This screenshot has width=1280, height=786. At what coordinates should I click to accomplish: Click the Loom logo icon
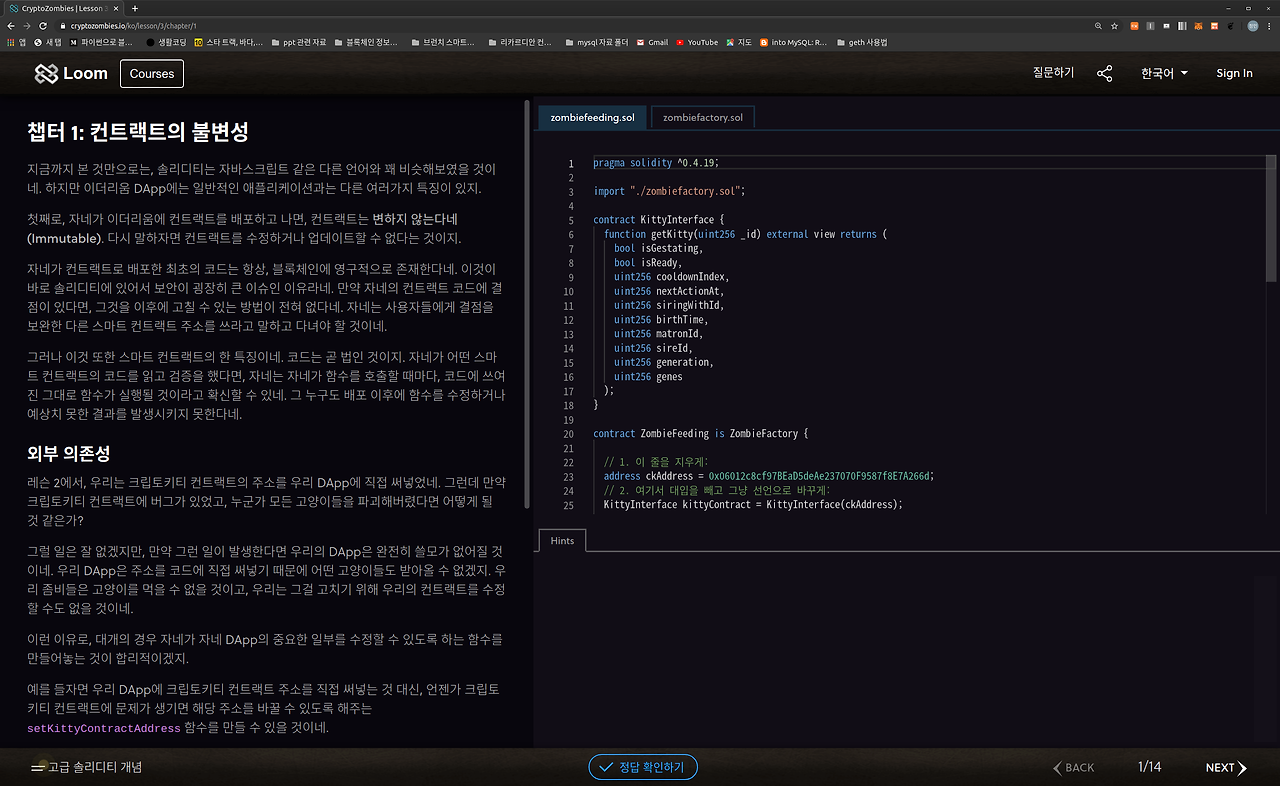[46, 73]
